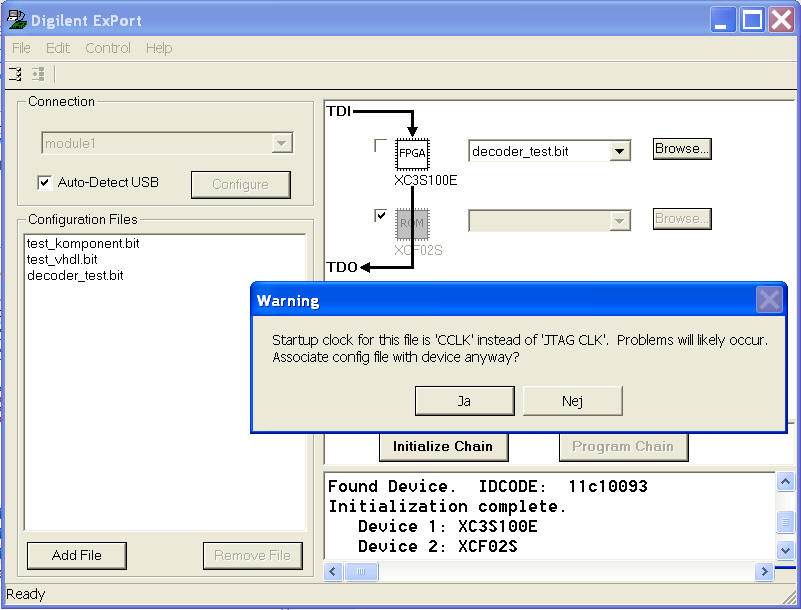Uncheck the ROM device checkbox

click(381, 216)
